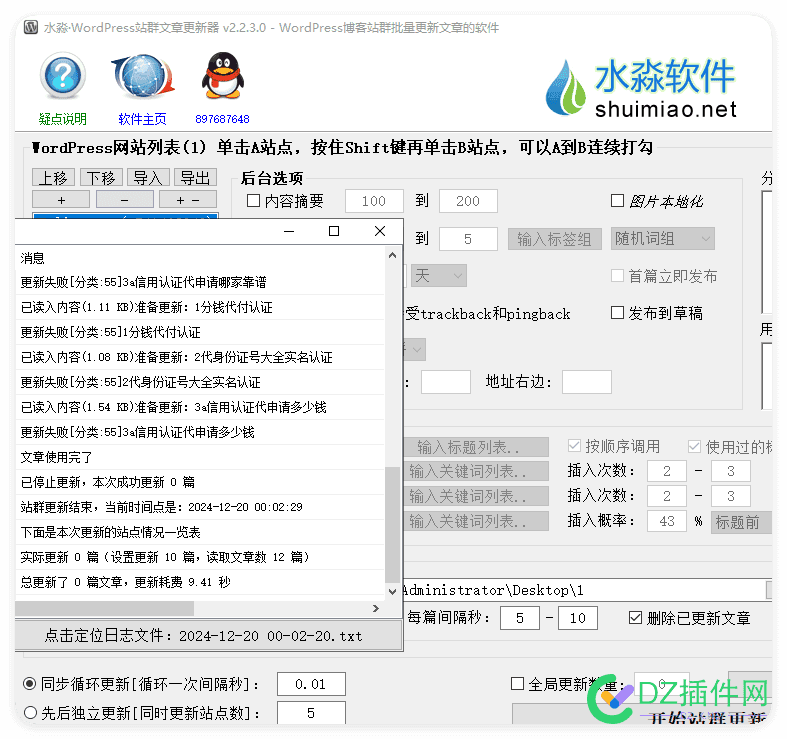The image size is (787, 739).
Task: Select log row 下面是本次更新的站点情况一览表
Action: click(x=201, y=532)
